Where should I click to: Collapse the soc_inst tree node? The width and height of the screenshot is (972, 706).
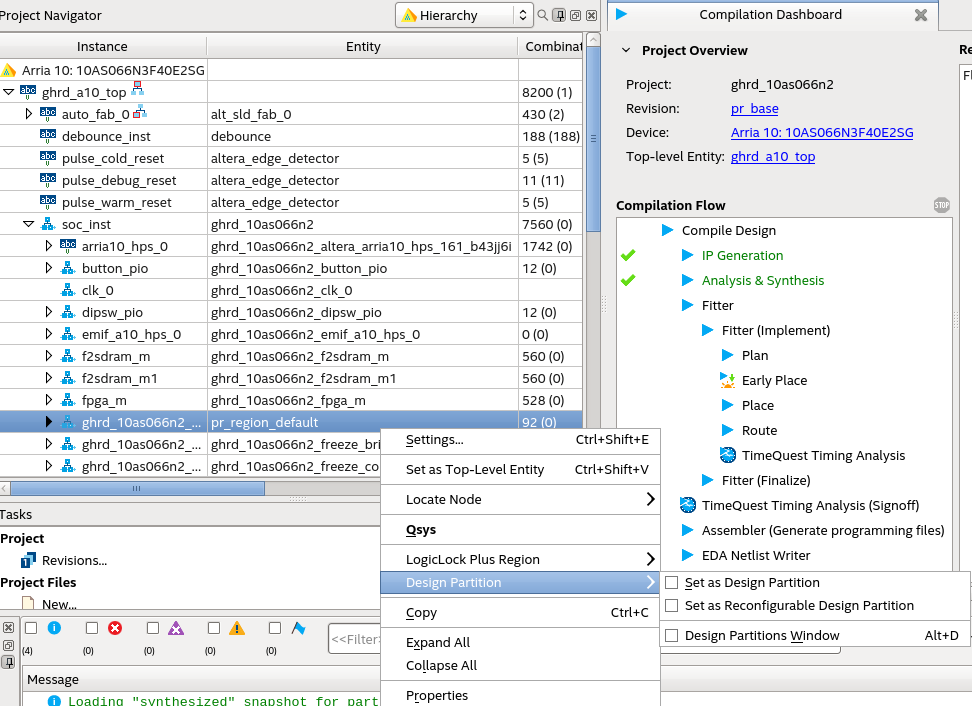pyautogui.click(x=29, y=224)
